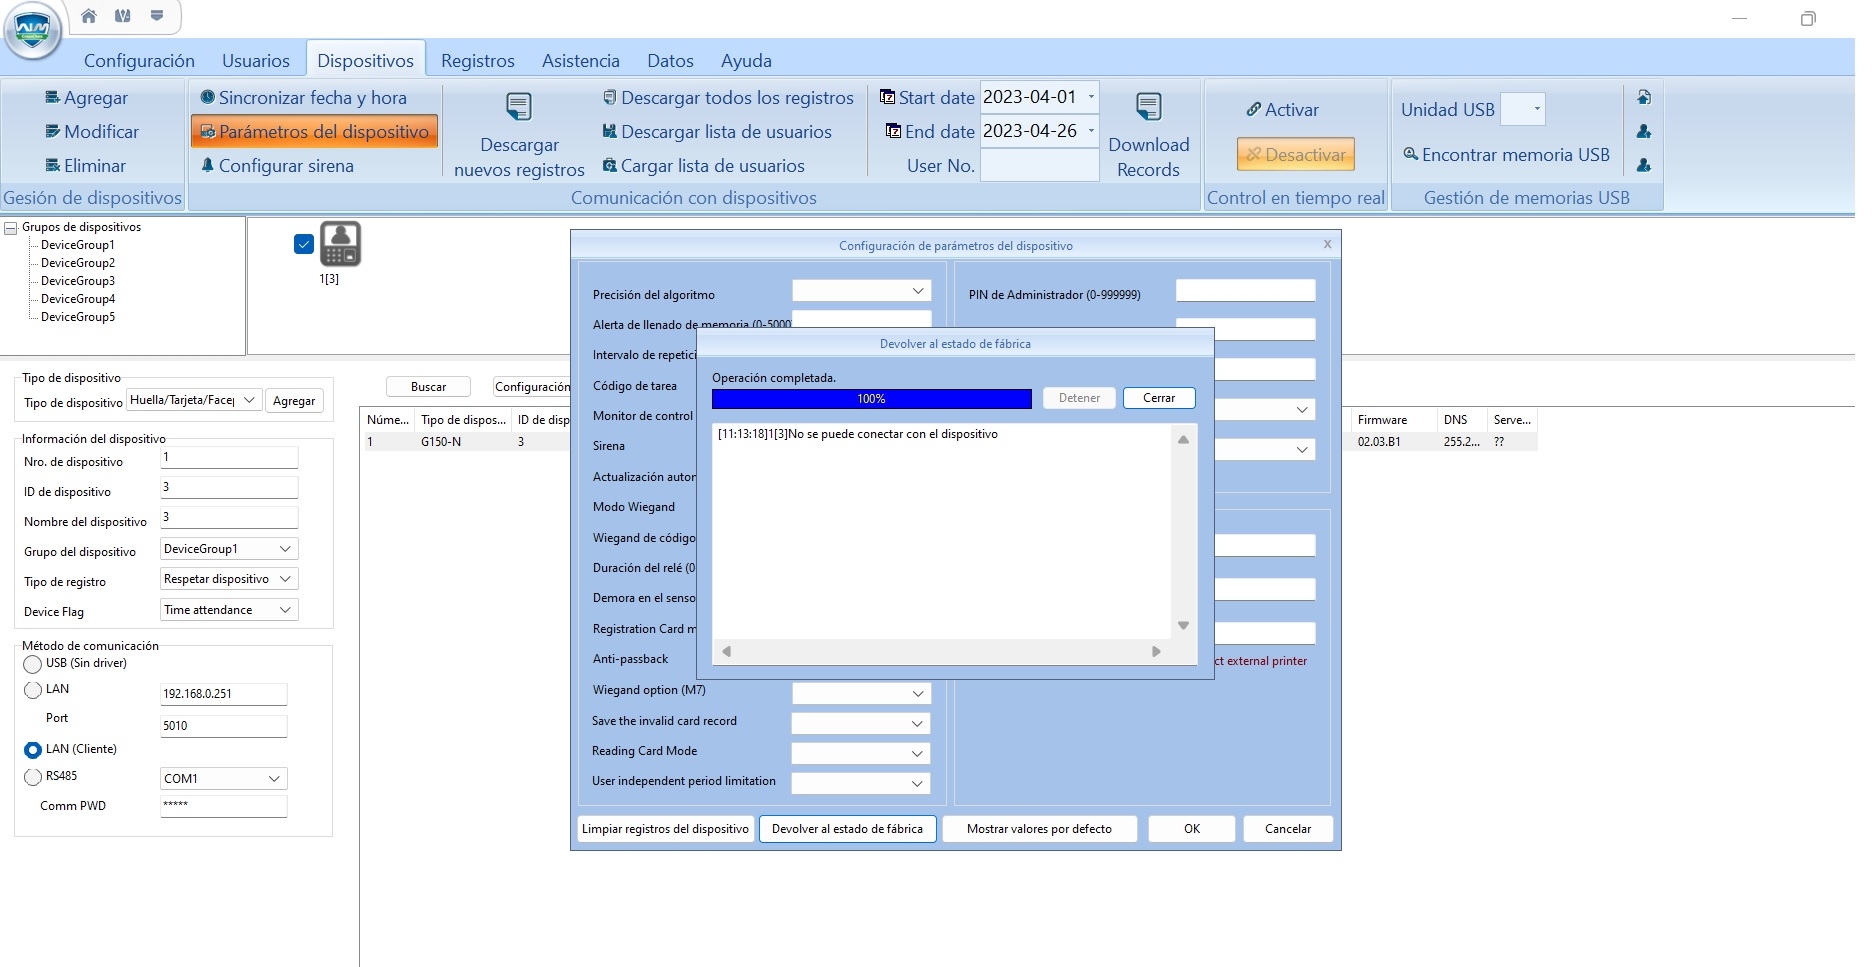1876x967 pixels.
Task: Click the application logo button
Action: click(33, 30)
